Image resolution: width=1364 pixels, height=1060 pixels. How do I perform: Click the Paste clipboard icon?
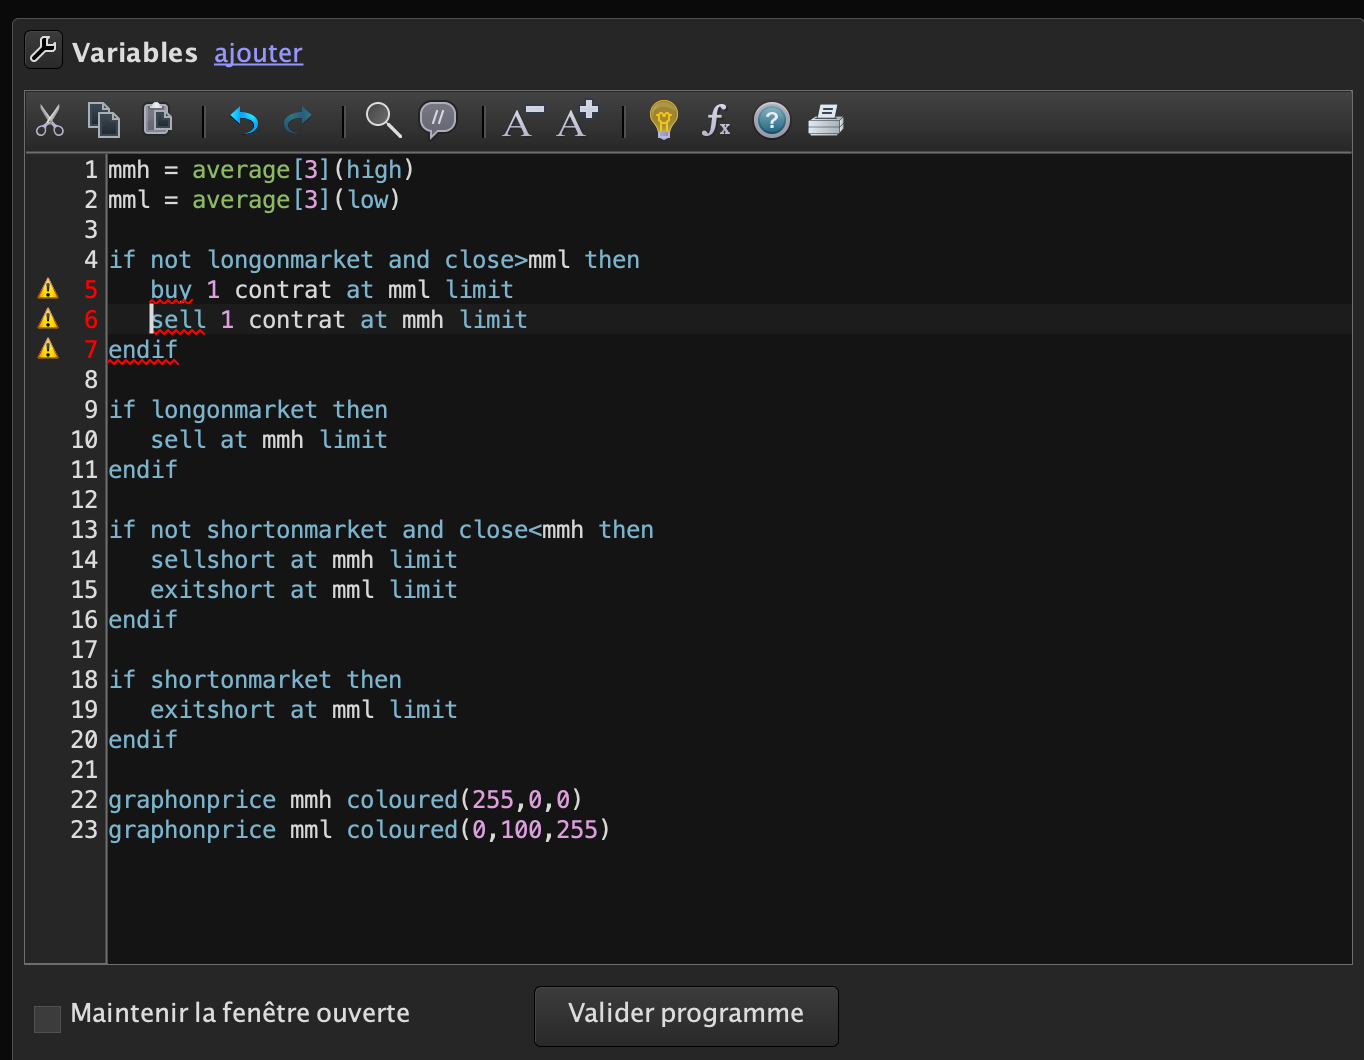click(x=157, y=120)
